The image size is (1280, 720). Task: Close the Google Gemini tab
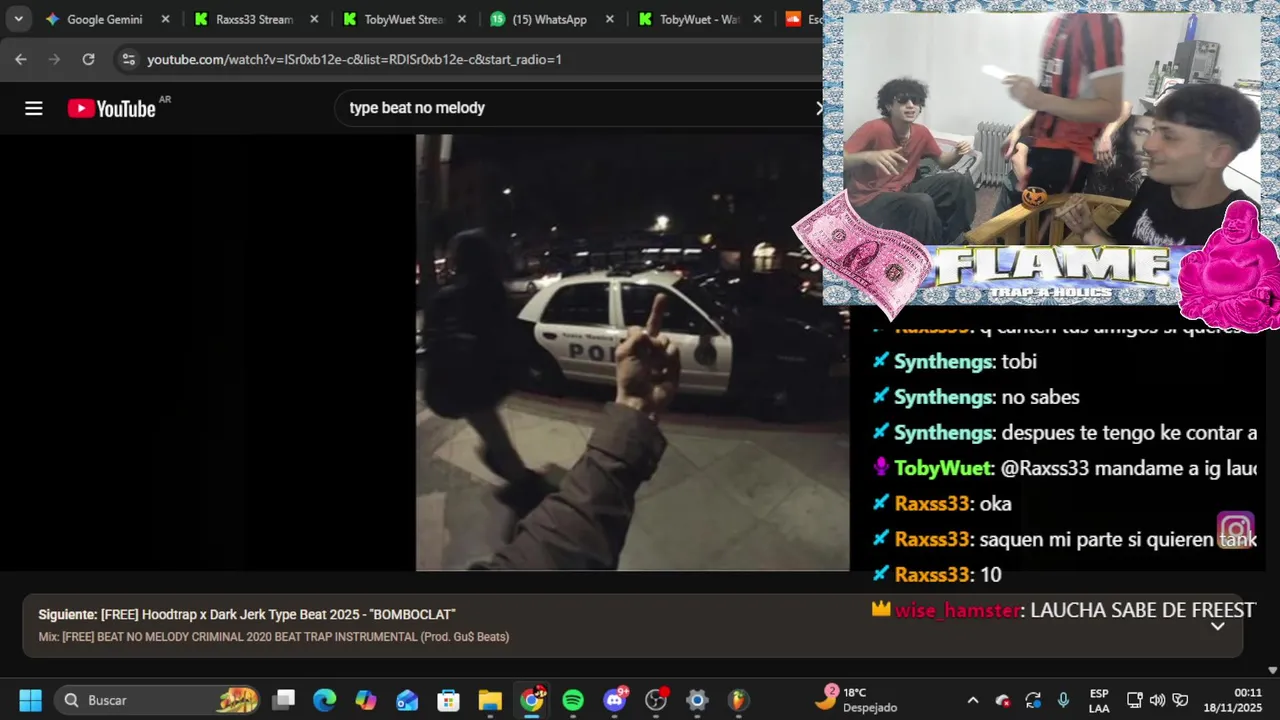tap(165, 19)
